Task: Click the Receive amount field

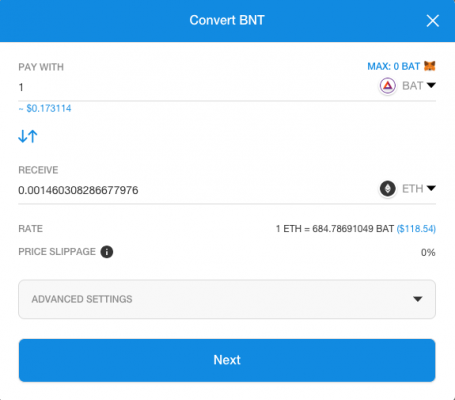Action: (x=197, y=190)
